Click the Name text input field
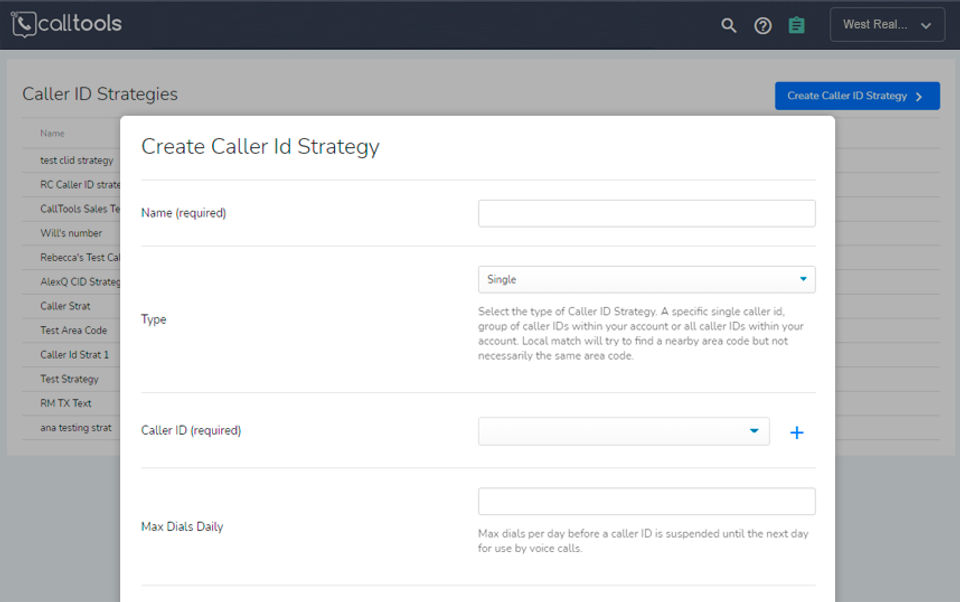960x602 pixels. (646, 213)
